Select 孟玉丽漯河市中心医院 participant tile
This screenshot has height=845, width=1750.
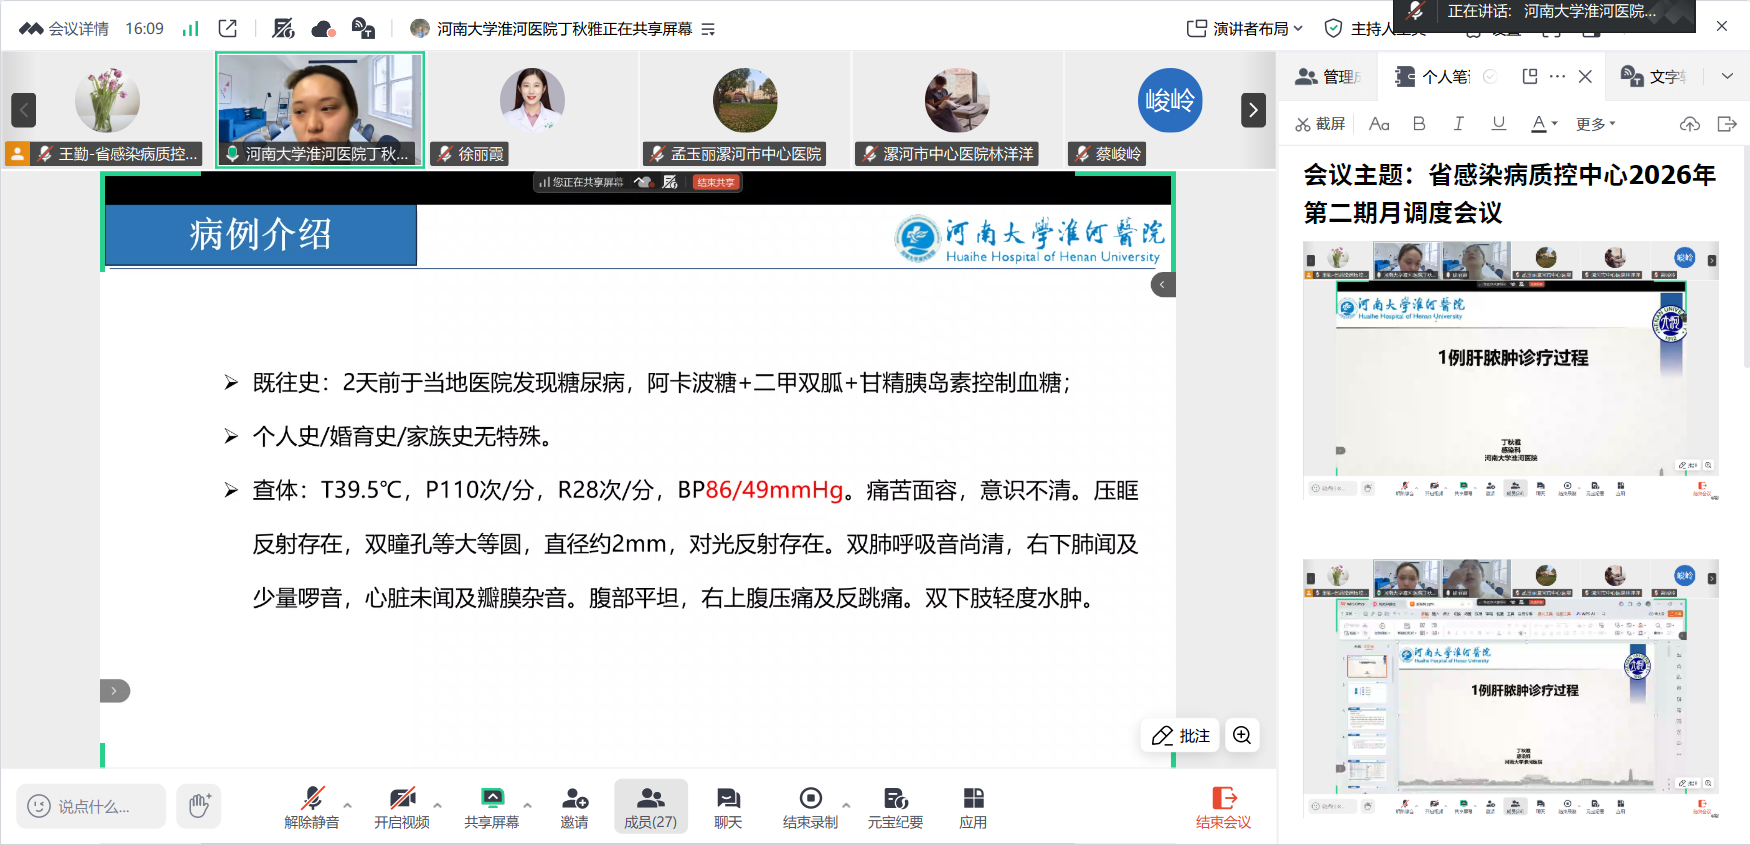click(744, 110)
